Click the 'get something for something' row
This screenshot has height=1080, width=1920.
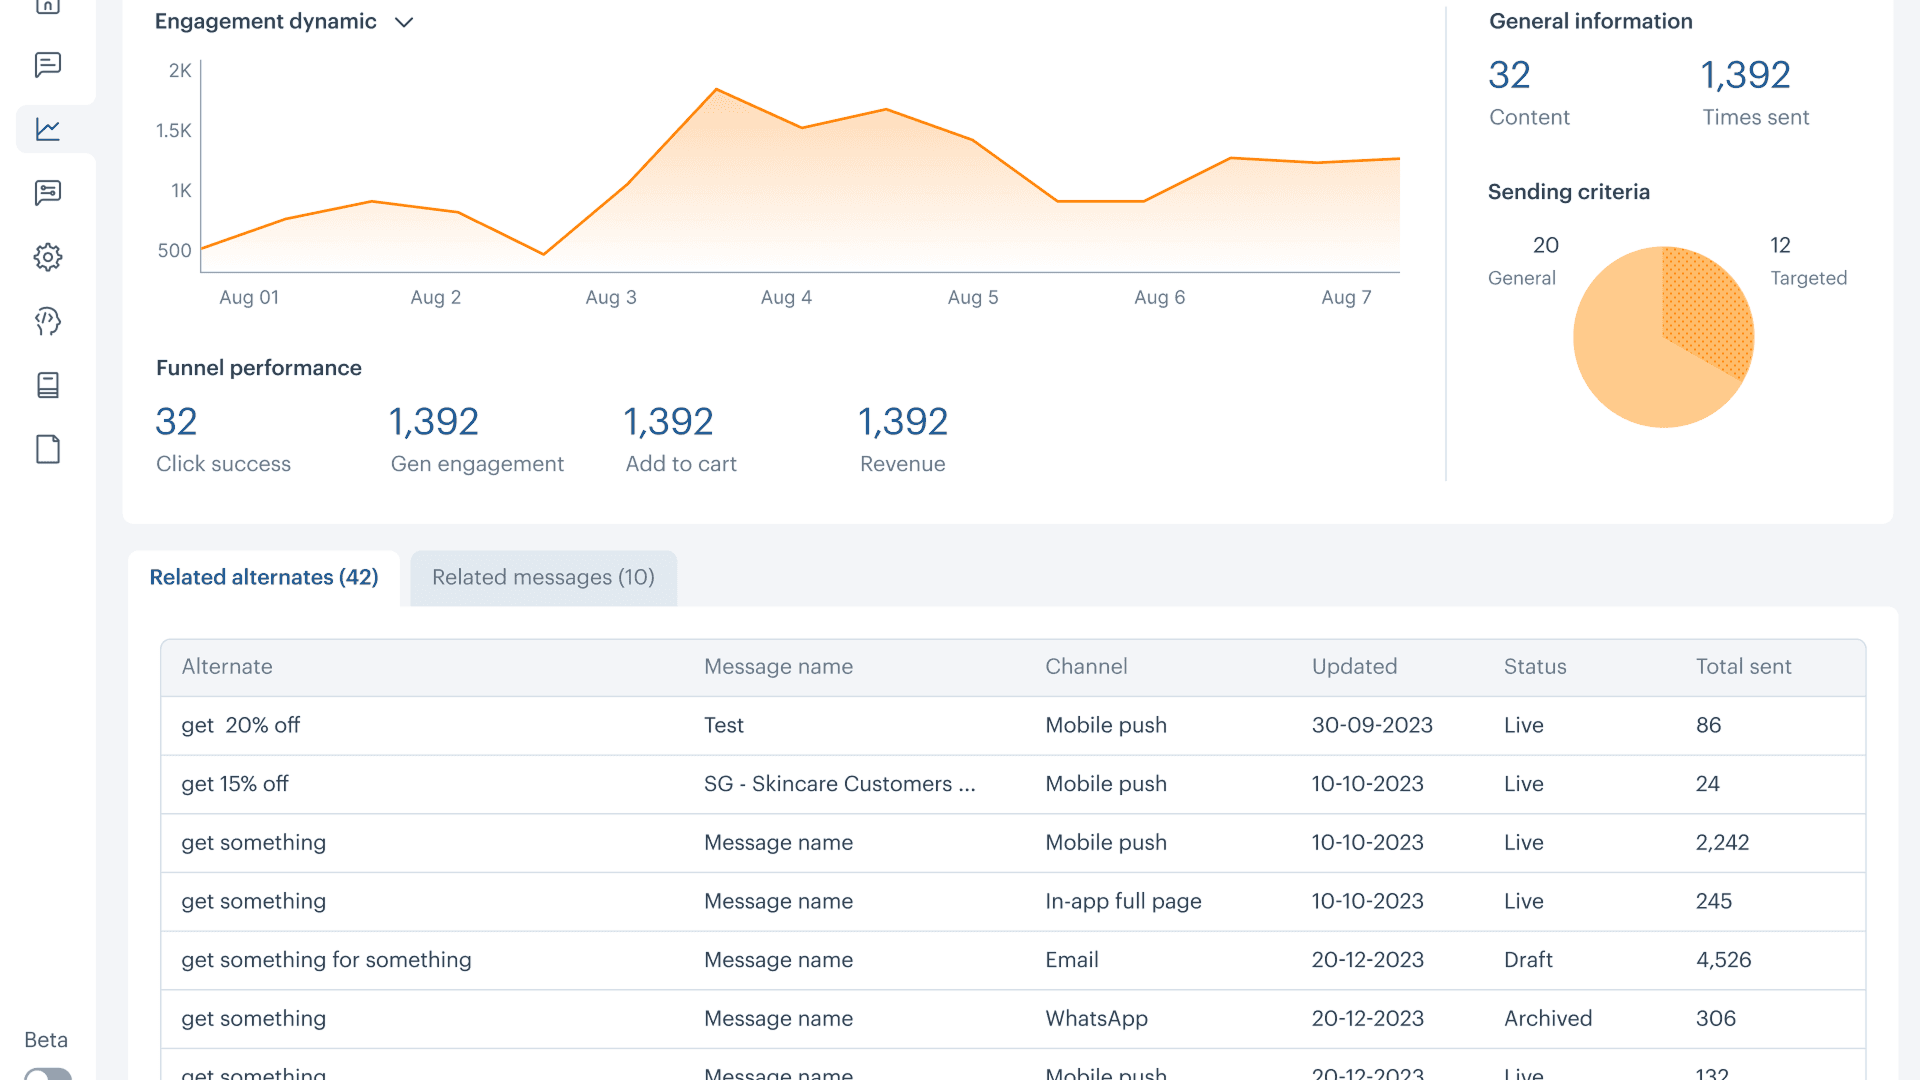point(326,960)
